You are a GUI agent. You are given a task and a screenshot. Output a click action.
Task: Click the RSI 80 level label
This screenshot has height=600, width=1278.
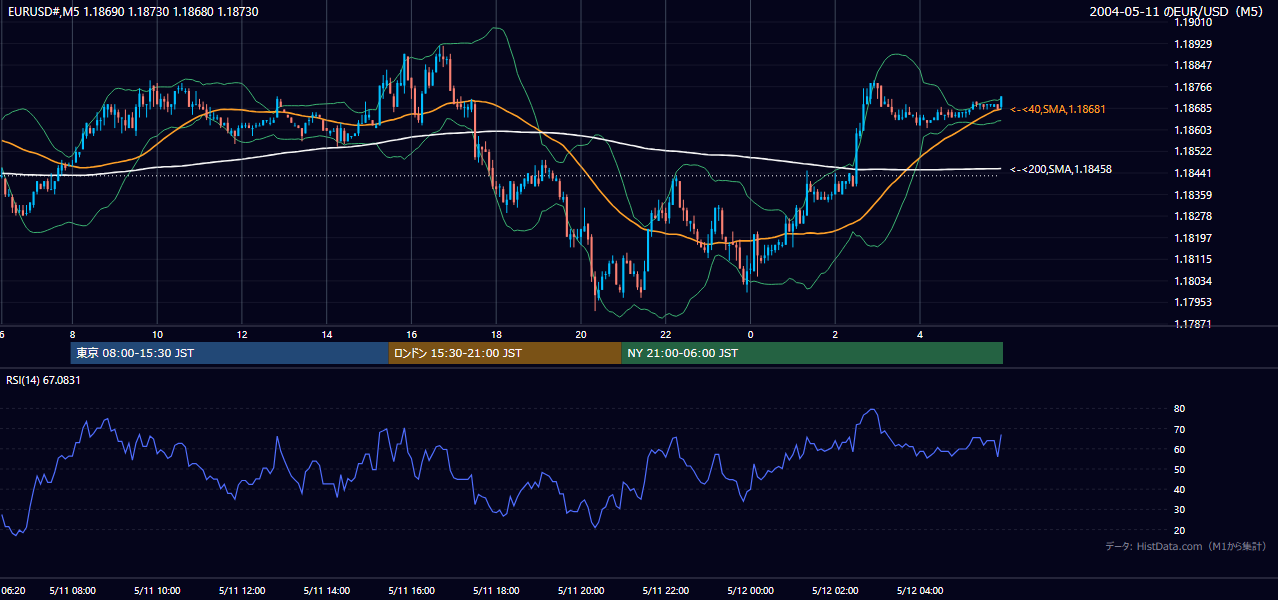click(x=1179, y=409)
